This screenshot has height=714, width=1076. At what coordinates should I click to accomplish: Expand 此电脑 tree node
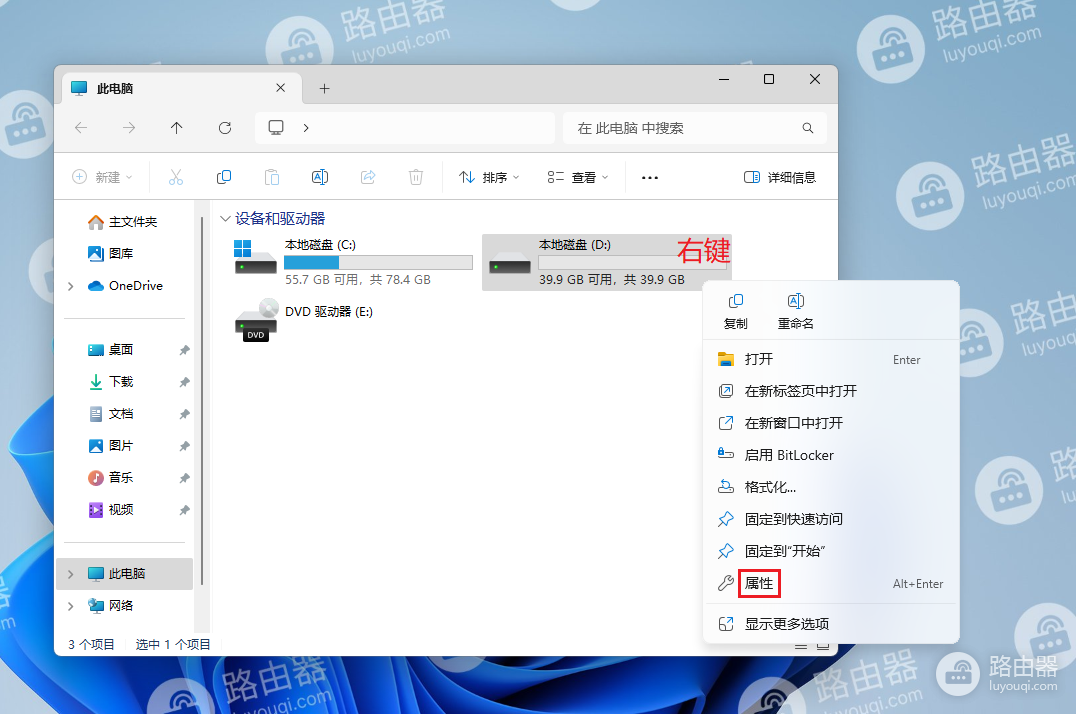point(71,574)
